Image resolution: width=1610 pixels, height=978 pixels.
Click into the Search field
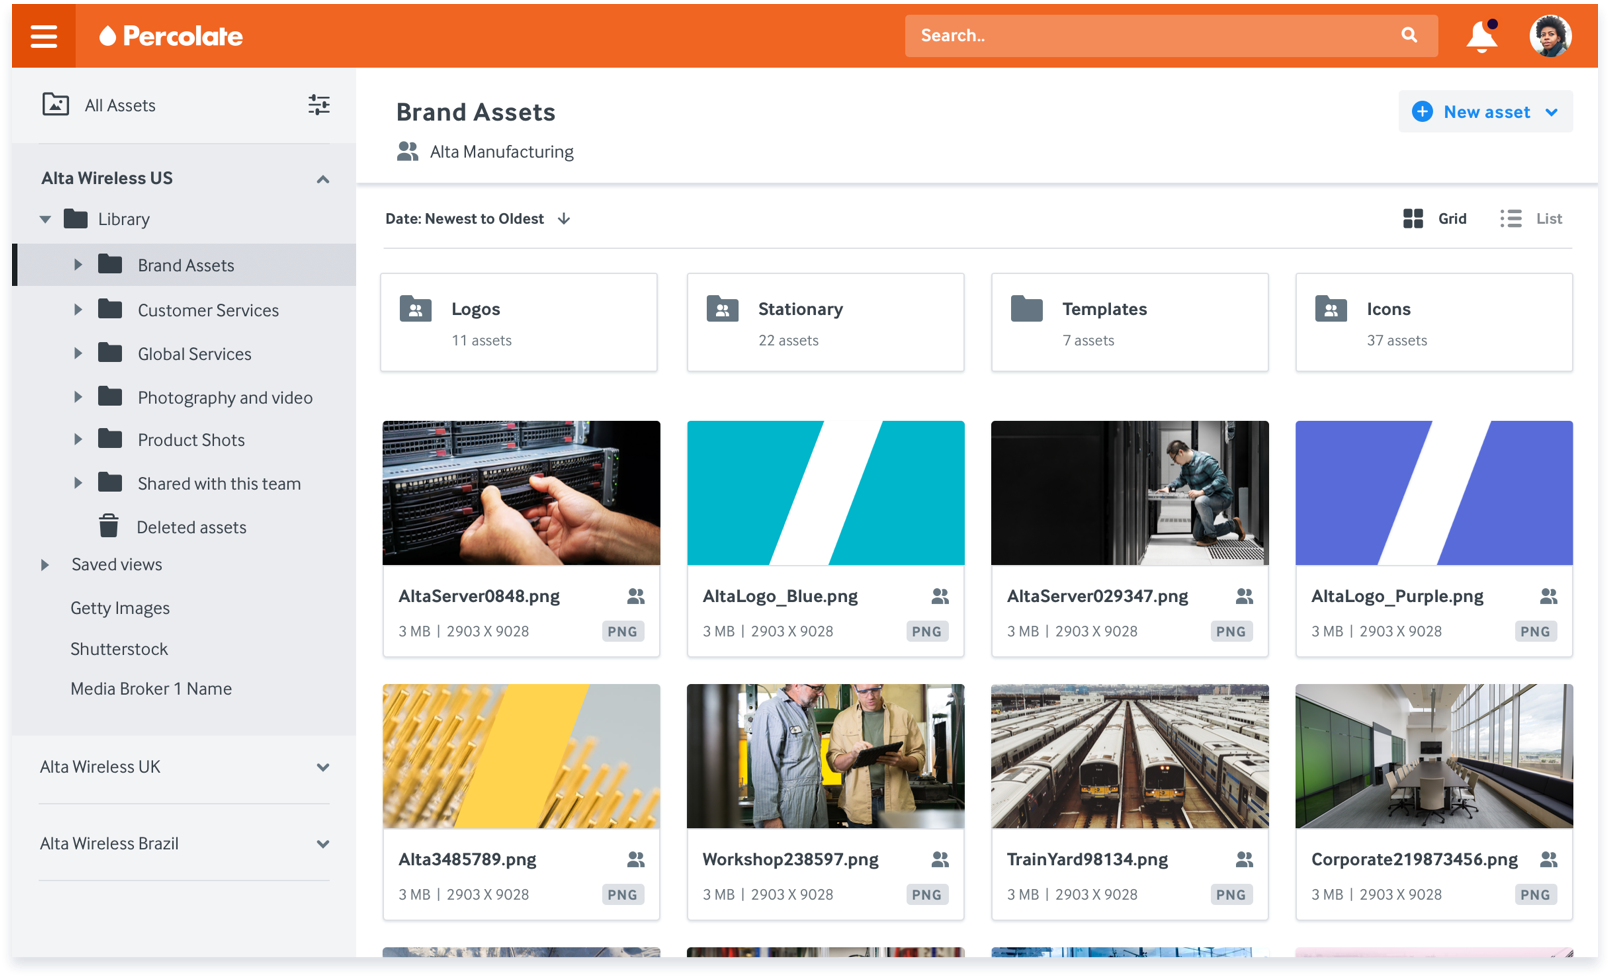click(1171, 35)
